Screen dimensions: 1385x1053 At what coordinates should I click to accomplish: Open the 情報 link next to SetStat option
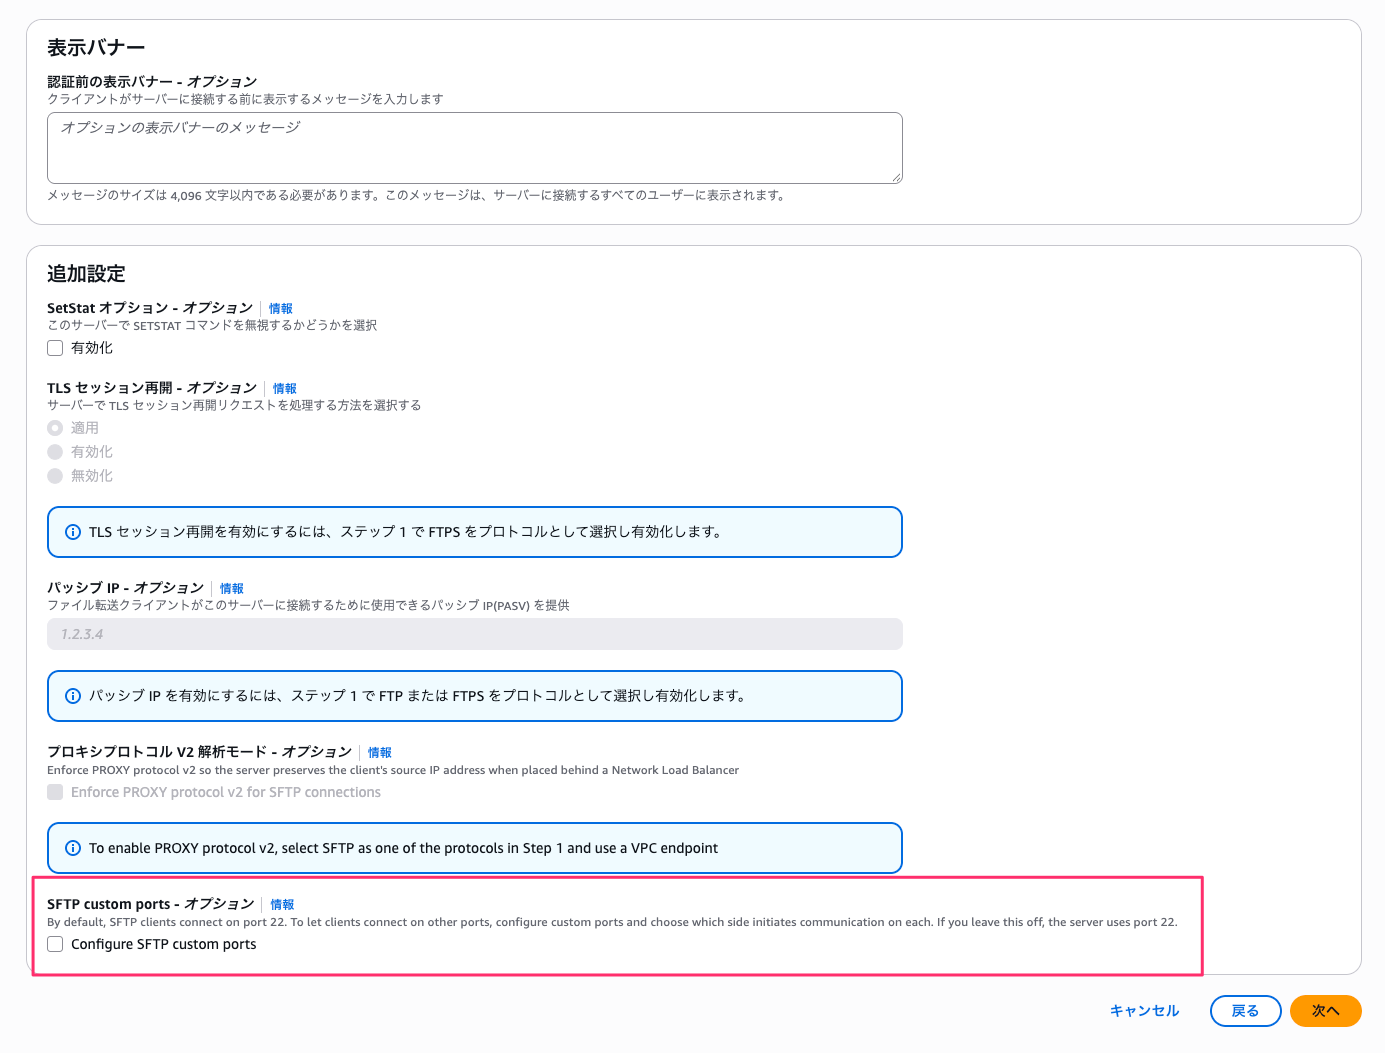pyautogui.click(x=281, y=309)
